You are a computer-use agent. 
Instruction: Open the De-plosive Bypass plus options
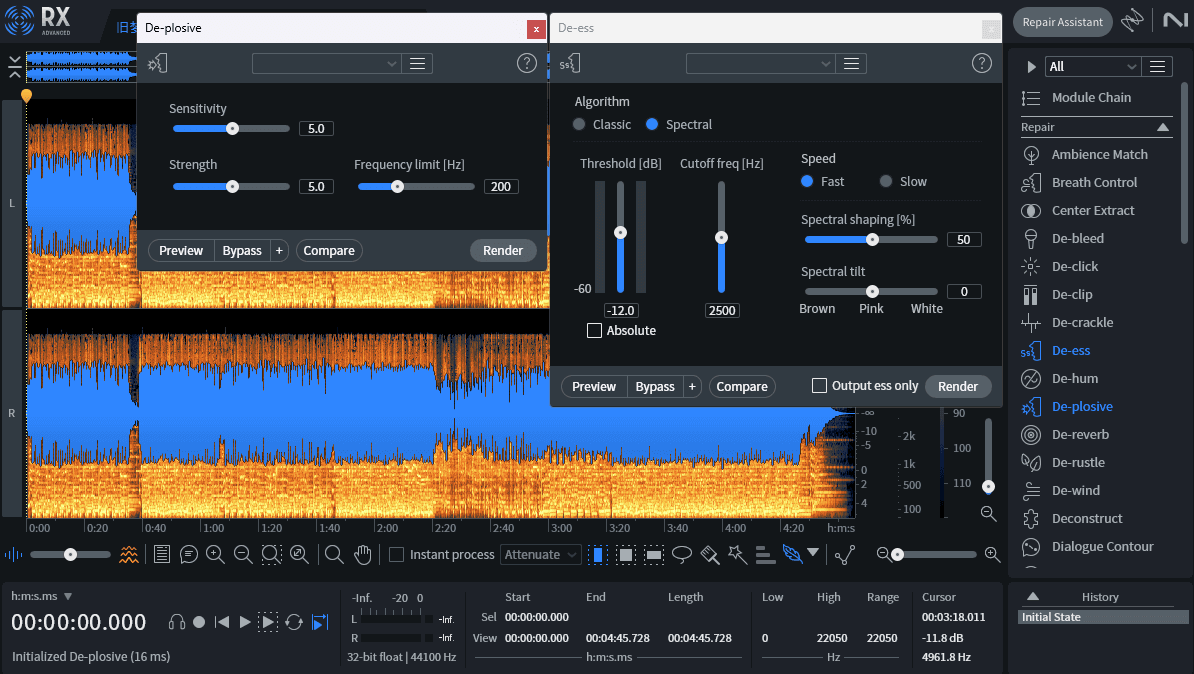279,251
